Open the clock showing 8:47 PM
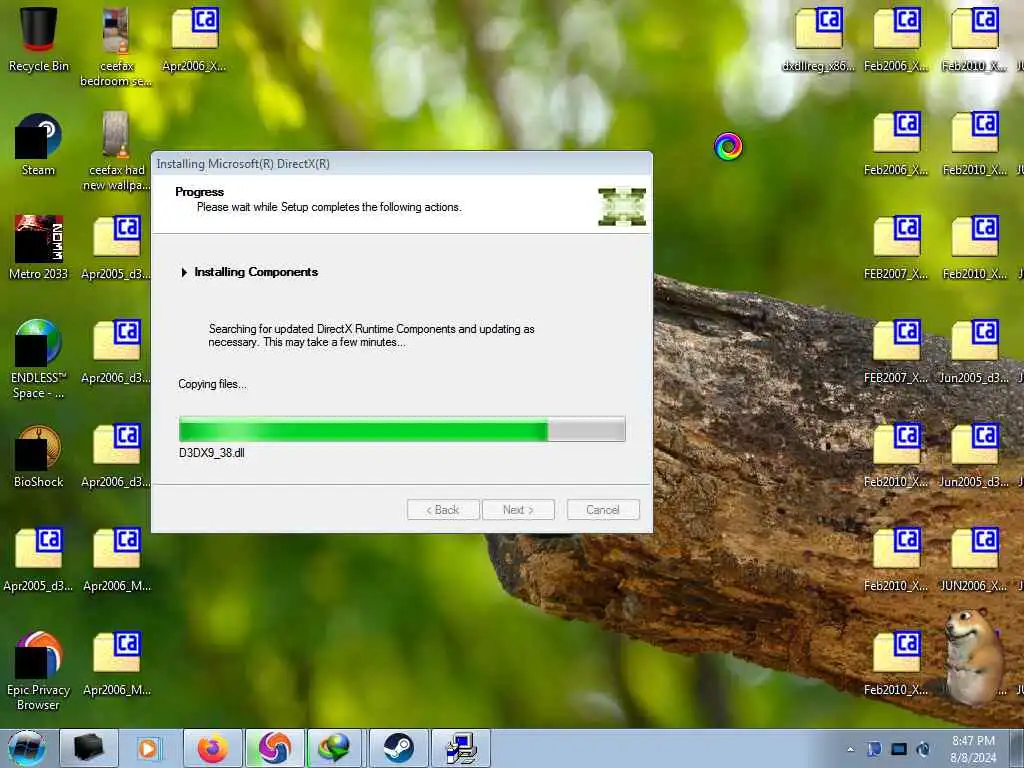The height and width of the screenshot is (768, 1024). point(973,749)
